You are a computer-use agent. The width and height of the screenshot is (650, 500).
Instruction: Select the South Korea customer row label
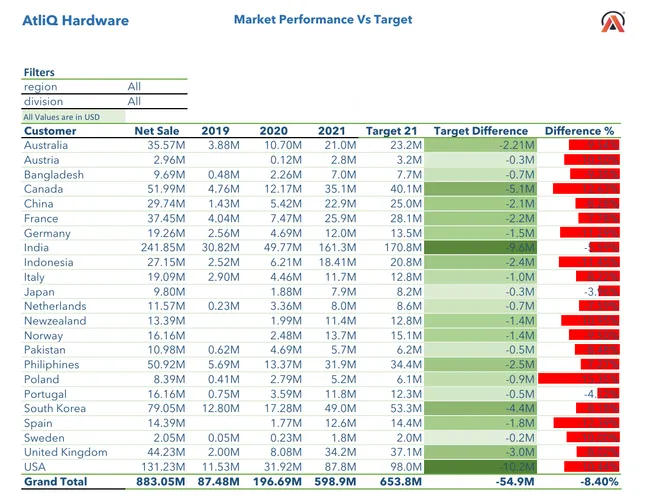pyautogui.click(x=55, y=408)
